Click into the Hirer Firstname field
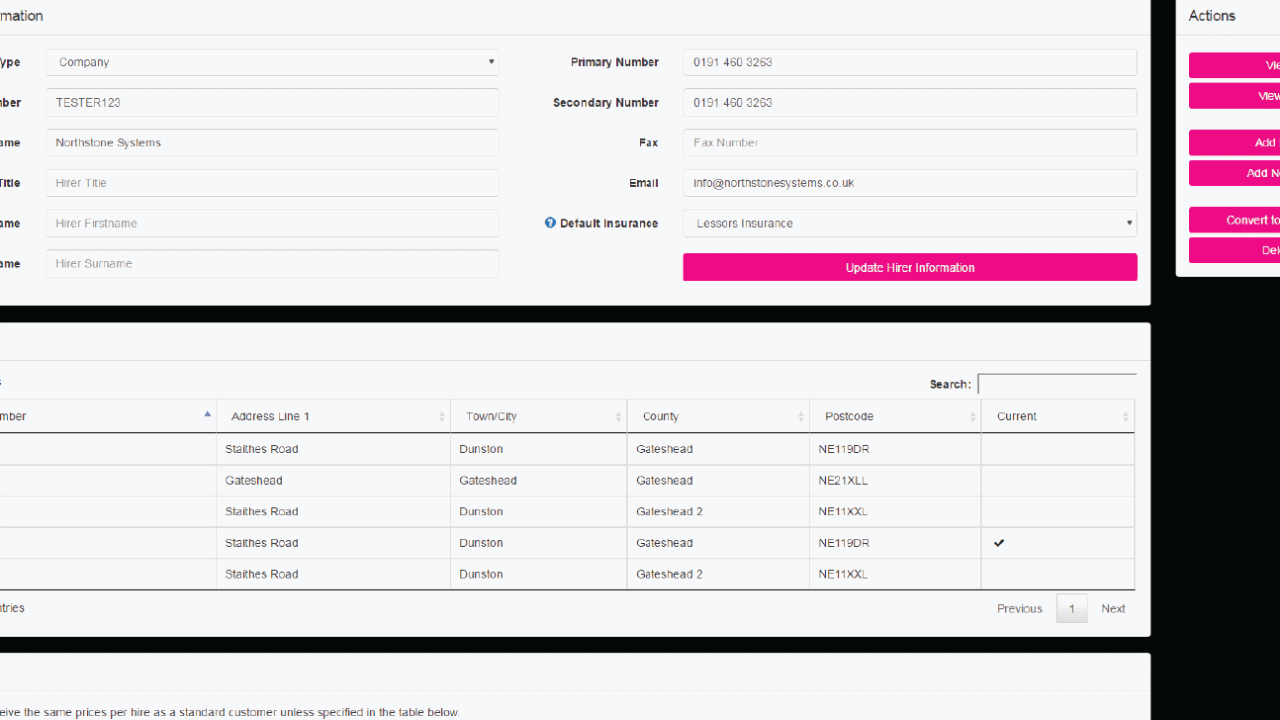 272,223
